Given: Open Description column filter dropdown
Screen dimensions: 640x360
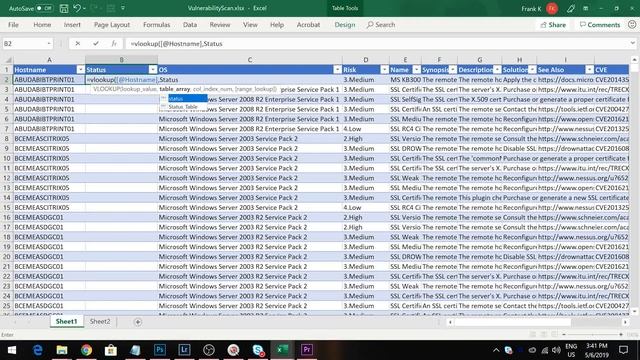Looking at the screenshot, I should [497, 70].
